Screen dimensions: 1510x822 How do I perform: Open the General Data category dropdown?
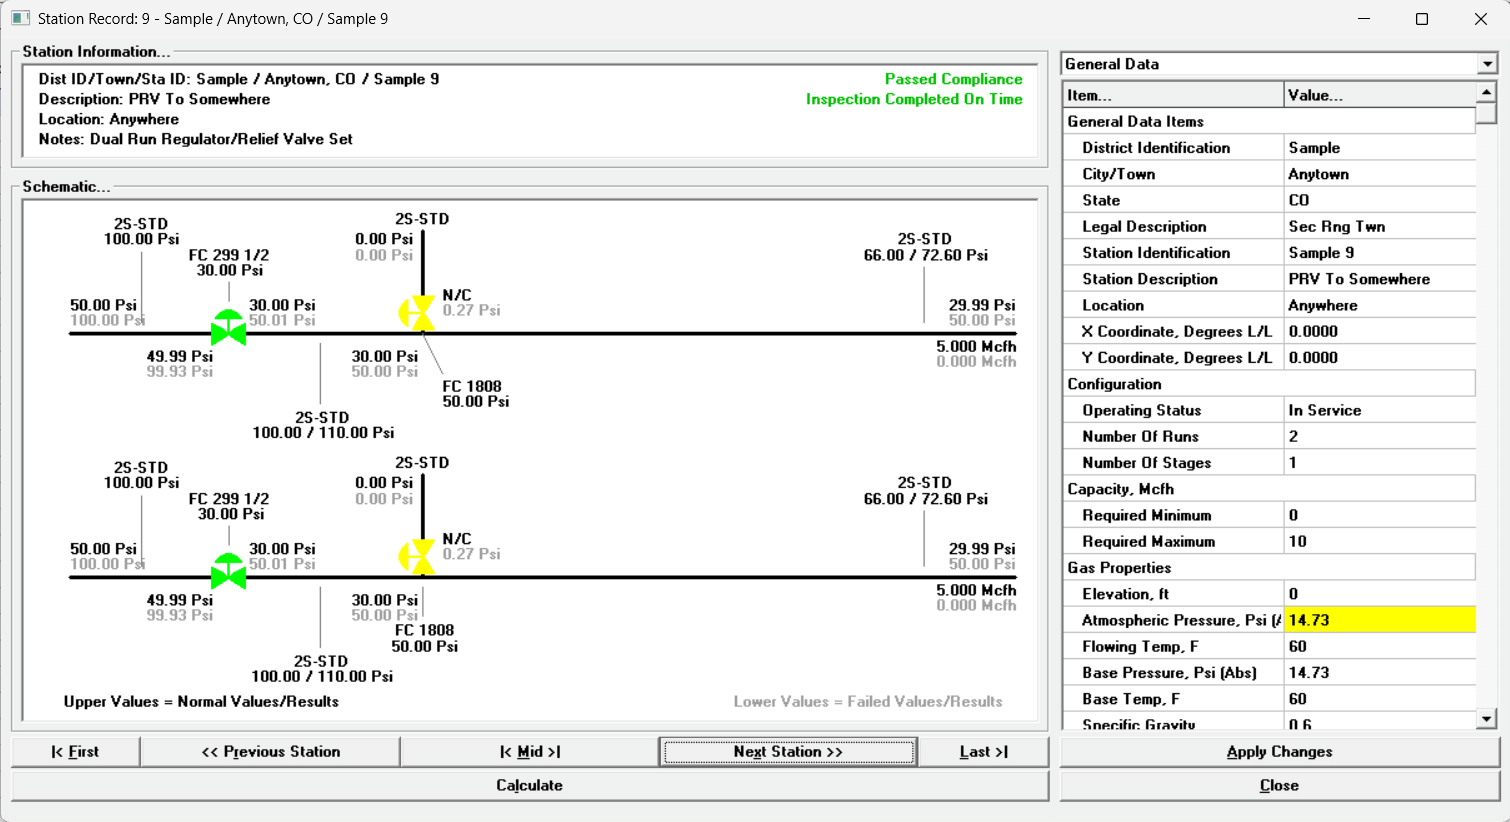click(x=1487, y=64)
